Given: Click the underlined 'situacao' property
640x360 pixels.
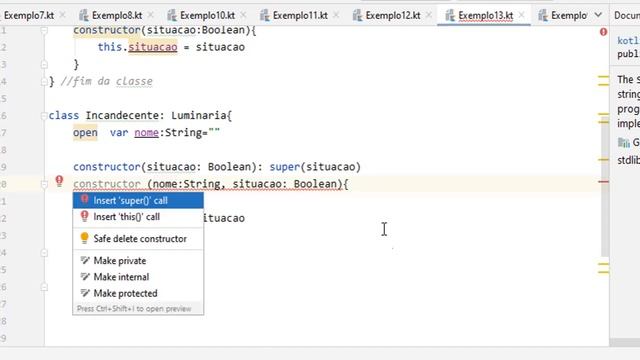Looking at the screenshot, I should tap(153, 47).
